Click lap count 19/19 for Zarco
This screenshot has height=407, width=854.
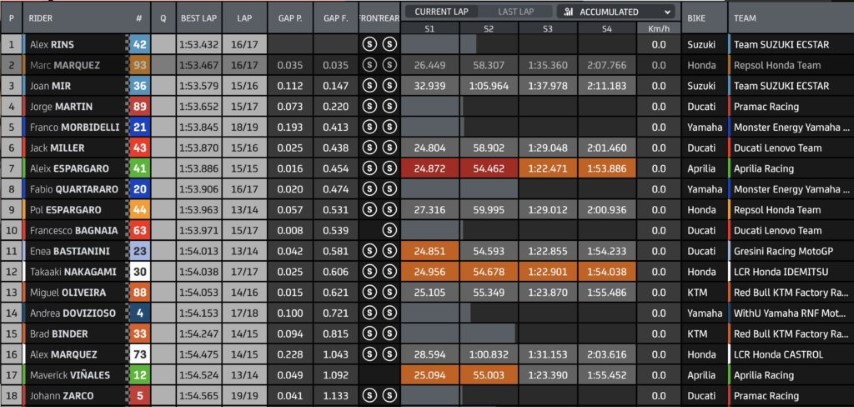point(245,396)
